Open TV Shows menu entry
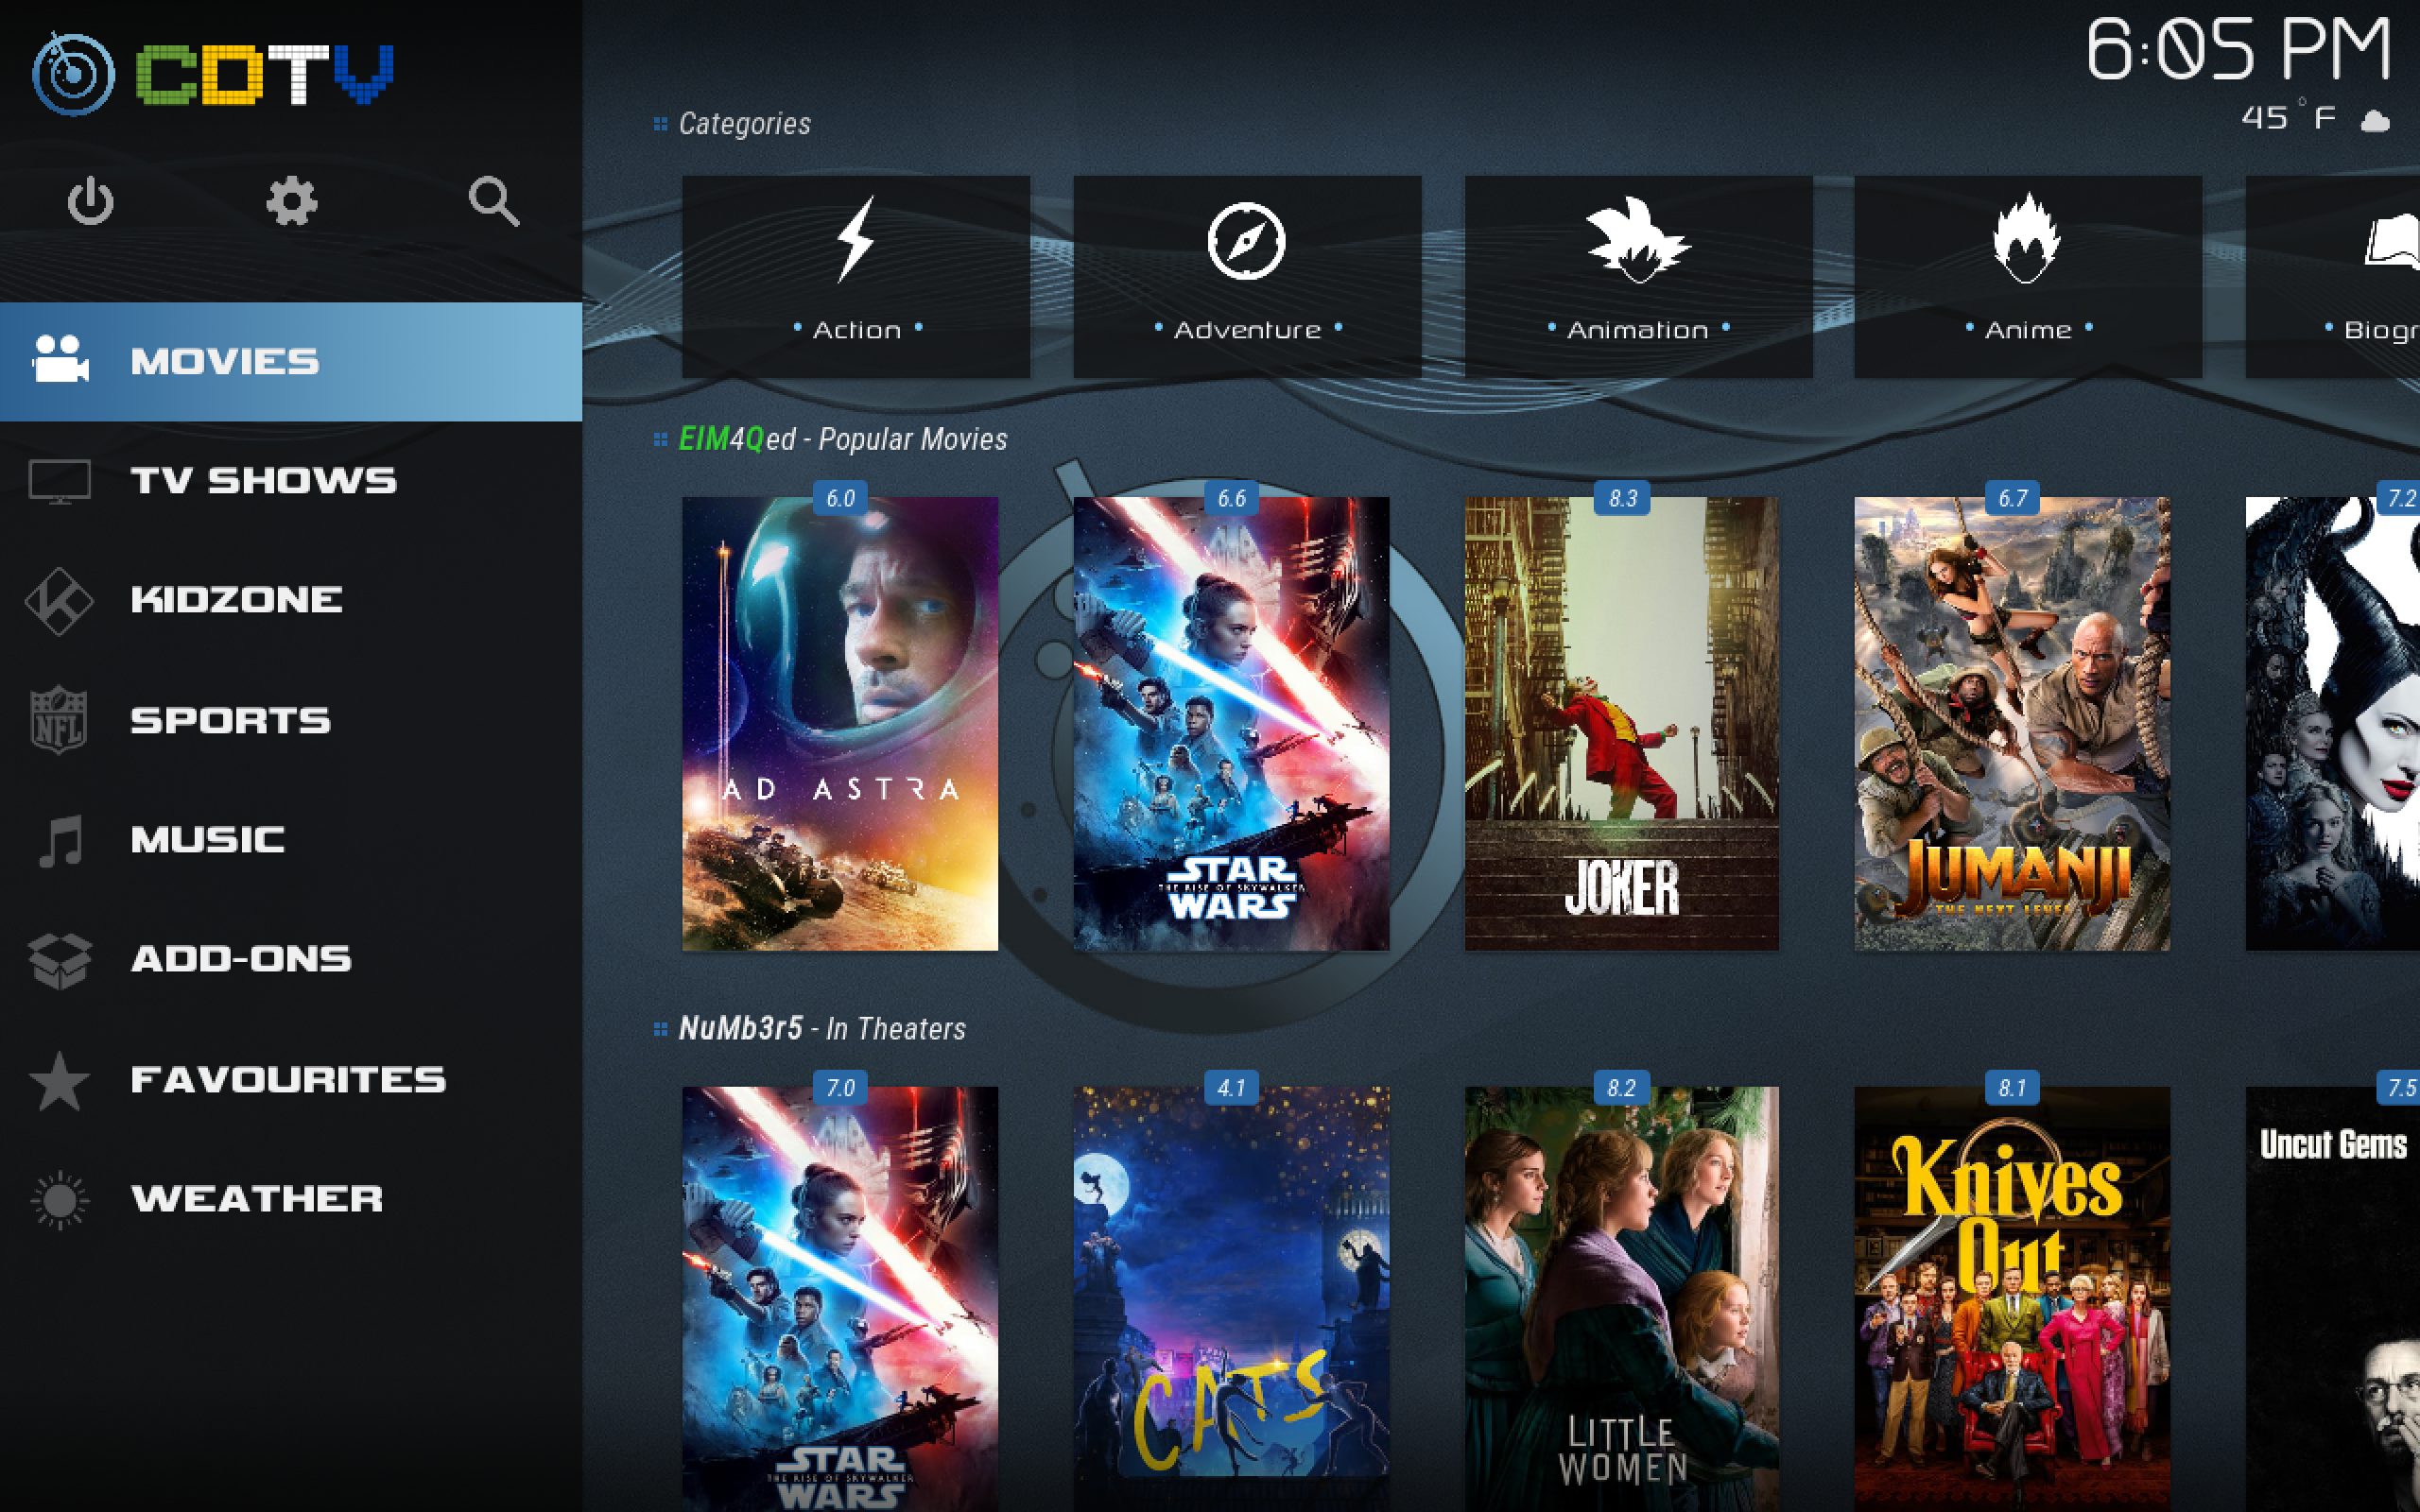Image resolution: width=2420 pixels, height=1512 pixels. coord(264,481)
